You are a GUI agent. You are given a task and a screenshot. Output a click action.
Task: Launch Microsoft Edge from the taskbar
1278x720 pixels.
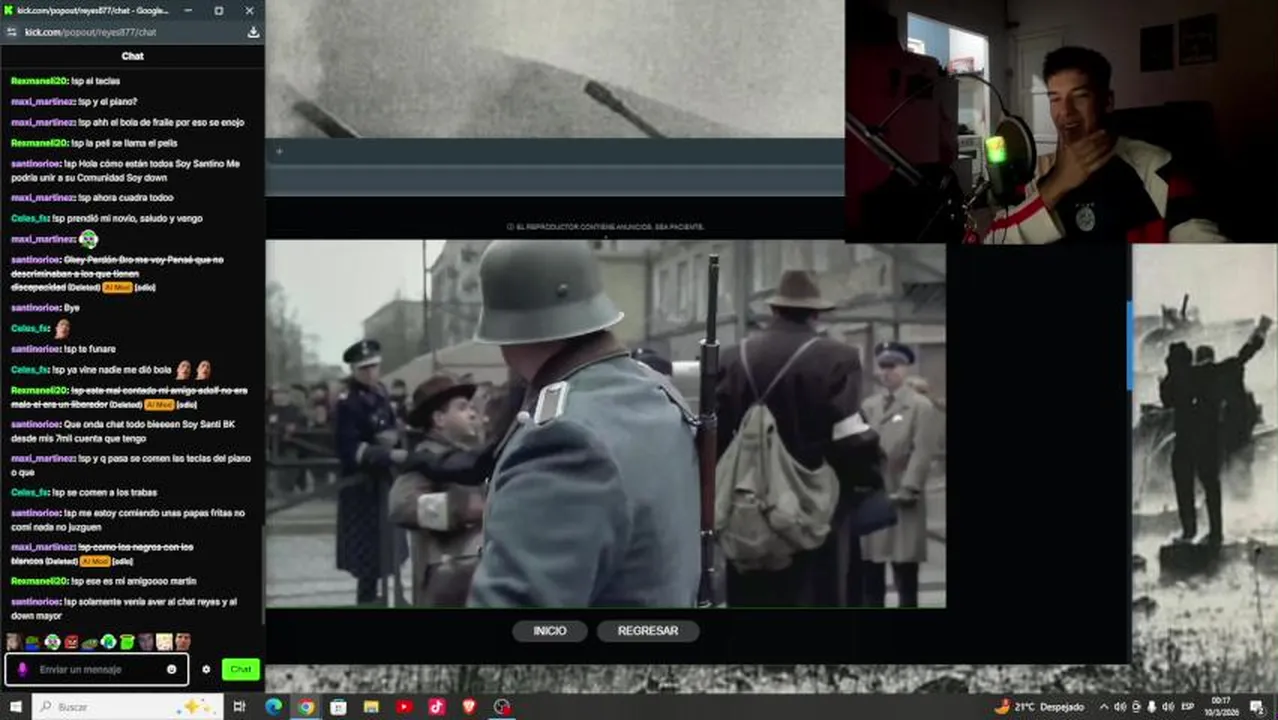click(x=273, y=706)
